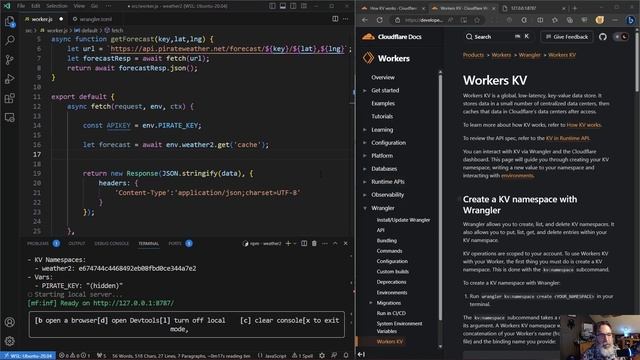
Task: Open the Explorer view in VS Code activity bar
Action: [x=9, y=21]
